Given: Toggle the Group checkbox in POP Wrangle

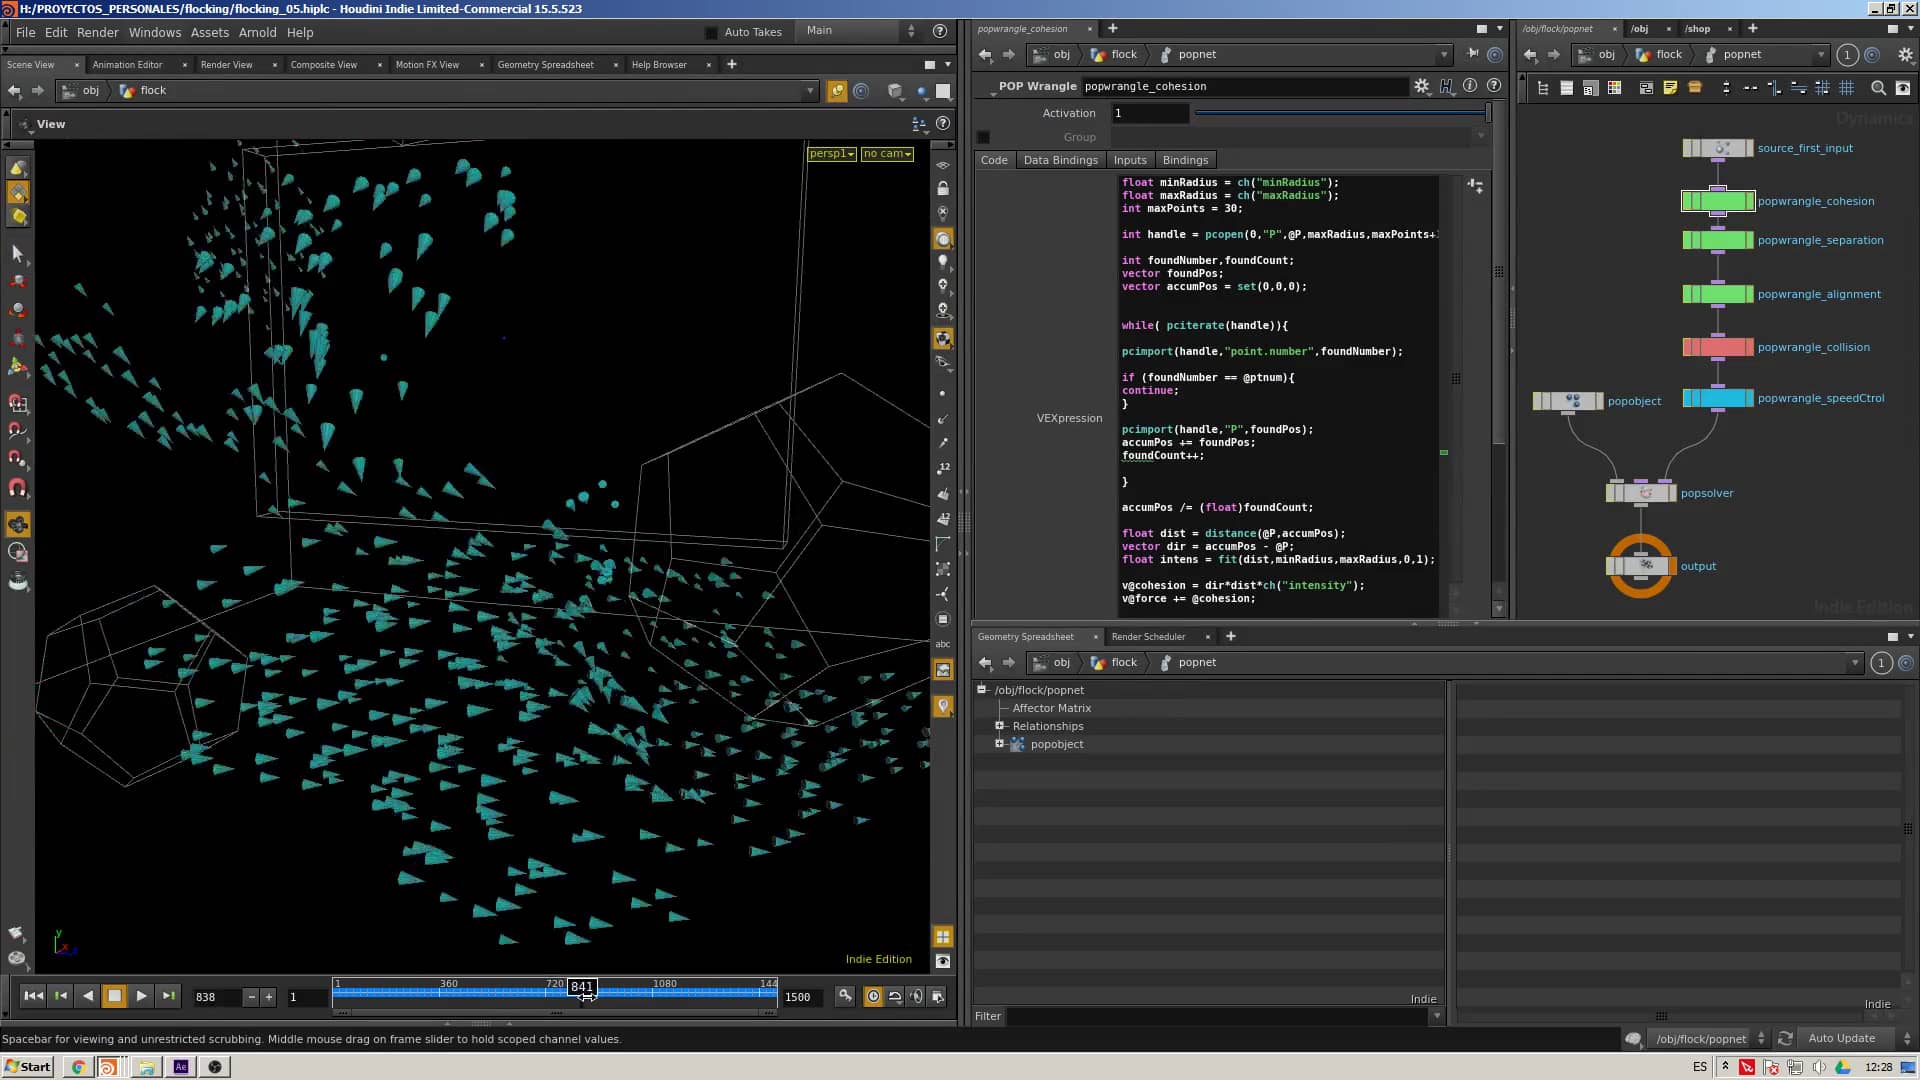Looking at the screenshot, I should click(984, 137).
